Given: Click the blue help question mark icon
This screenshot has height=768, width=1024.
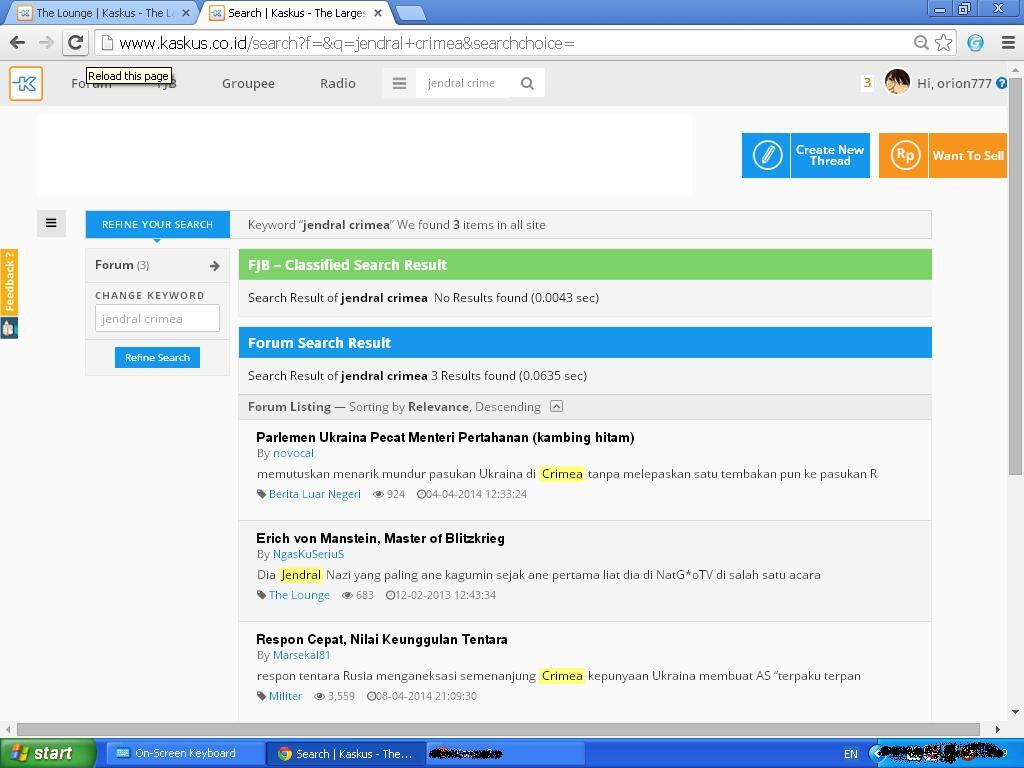Looking at the screenshot, I should pos(1001,84).
